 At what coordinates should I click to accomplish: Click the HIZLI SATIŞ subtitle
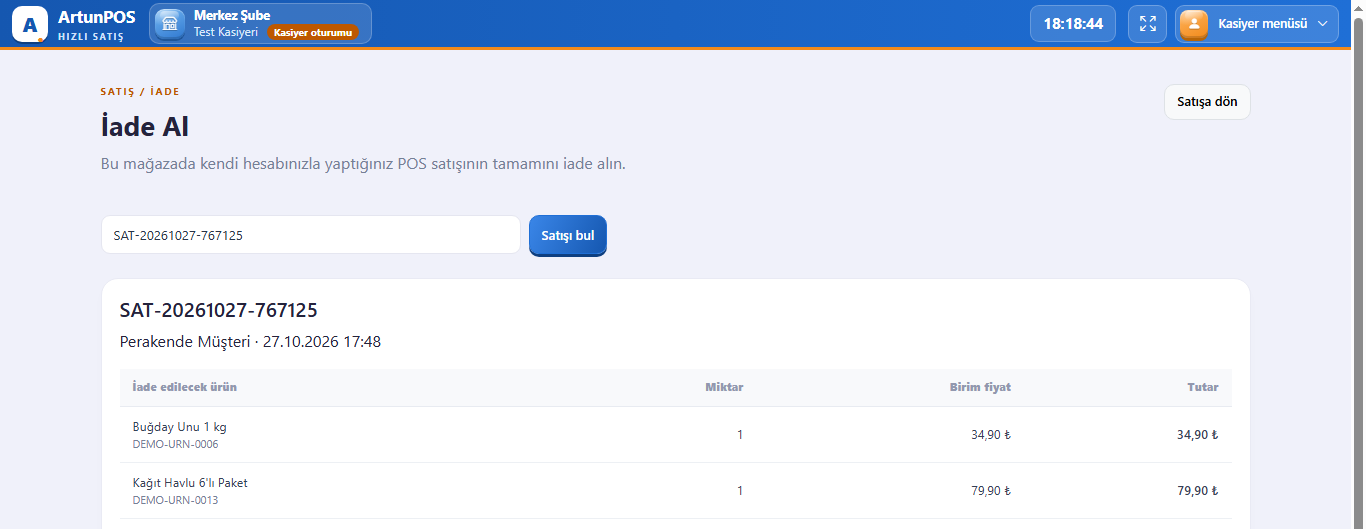pos(91,36)
